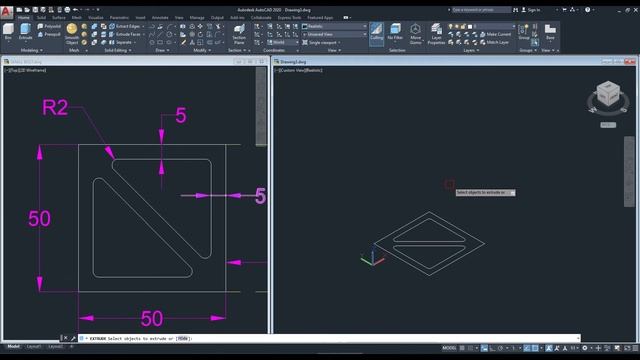Screen dimensions: 640x360
Task: Close the command line with X icon
Action: 65,338
